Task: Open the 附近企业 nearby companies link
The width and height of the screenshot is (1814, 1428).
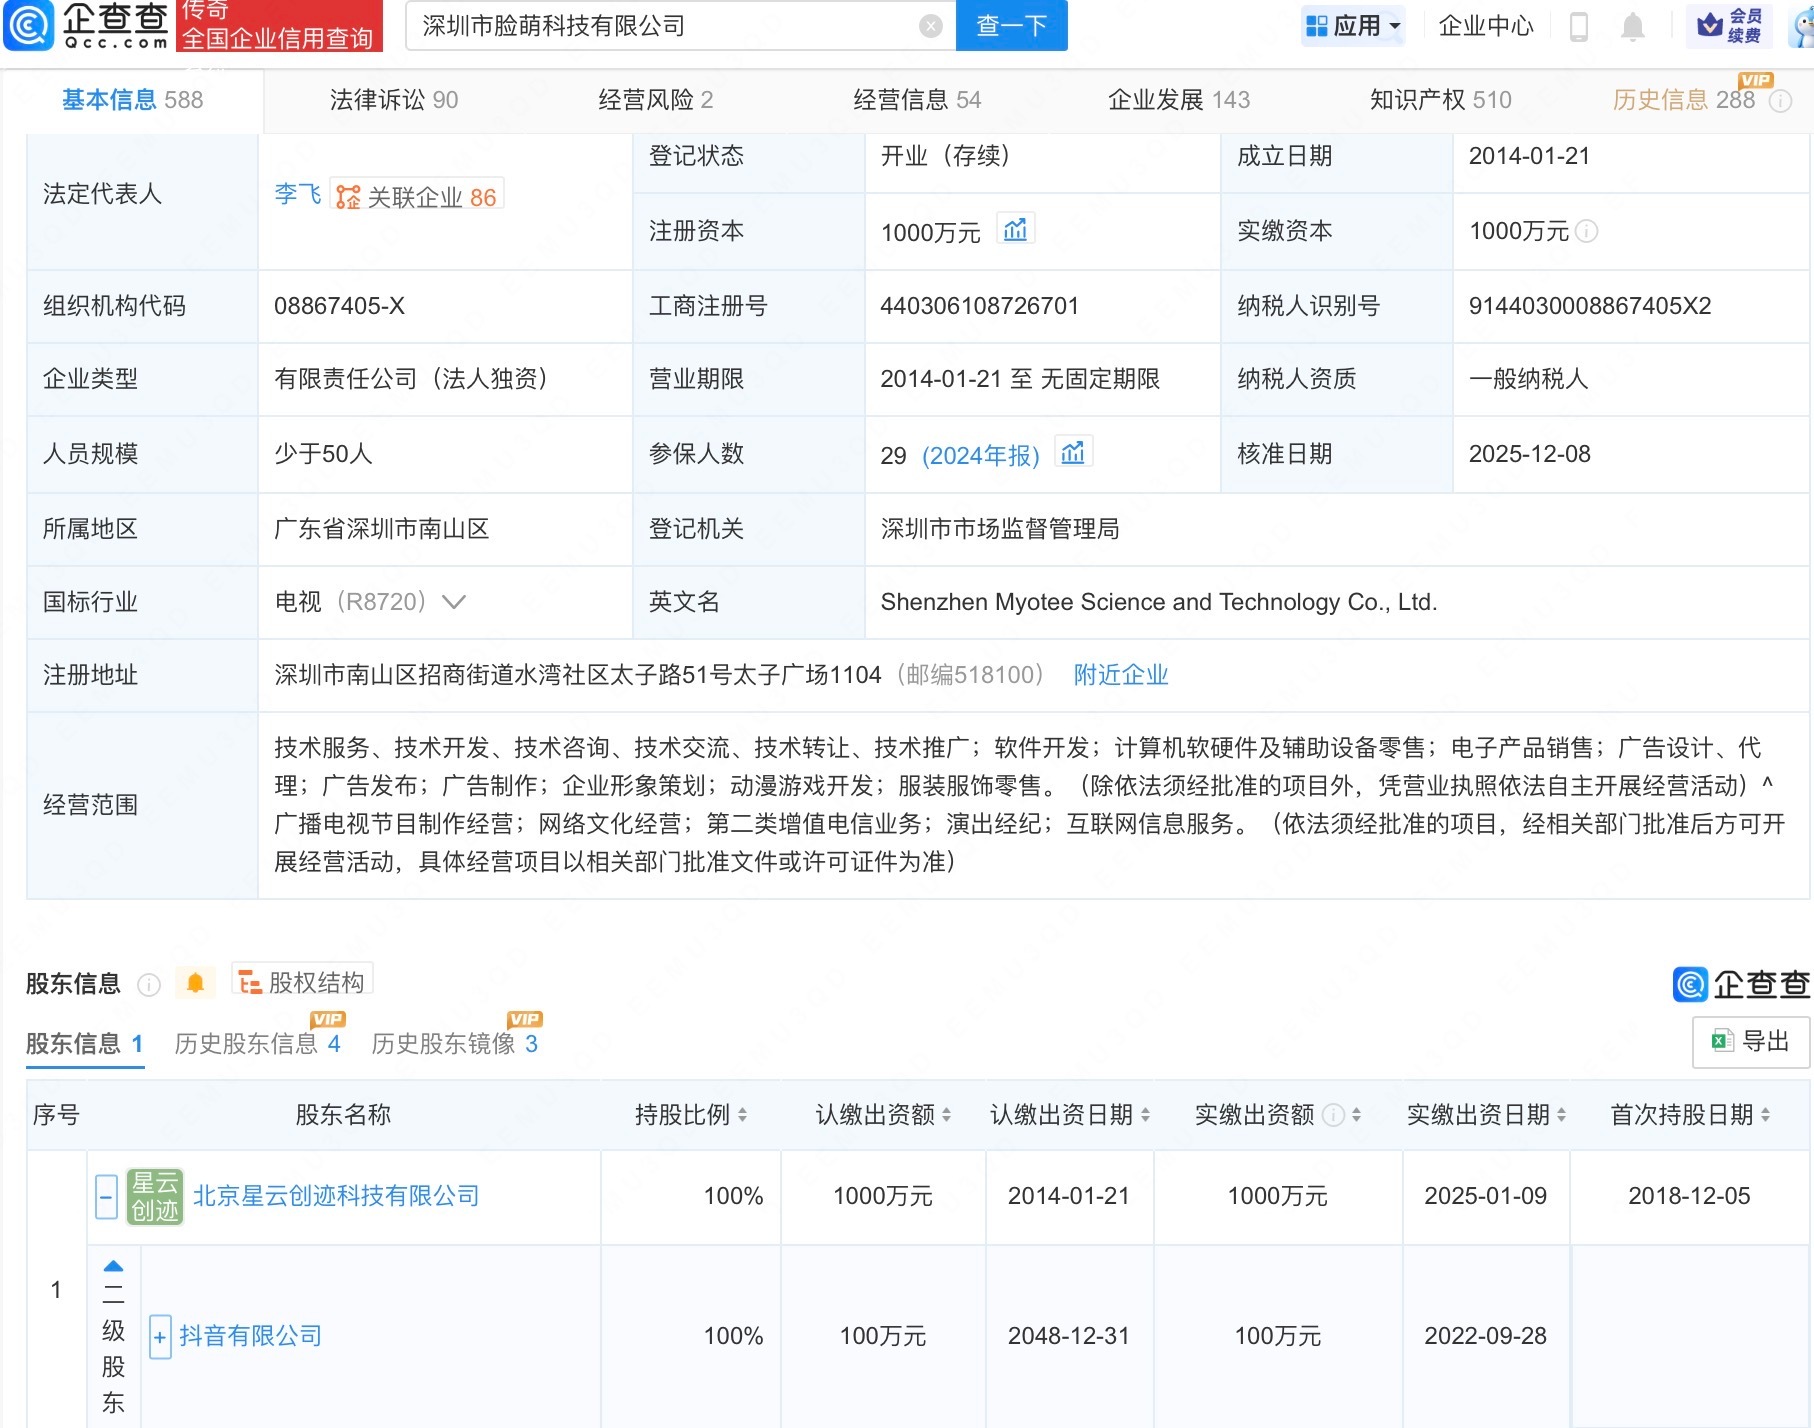Action: [x=1120, y=675]
